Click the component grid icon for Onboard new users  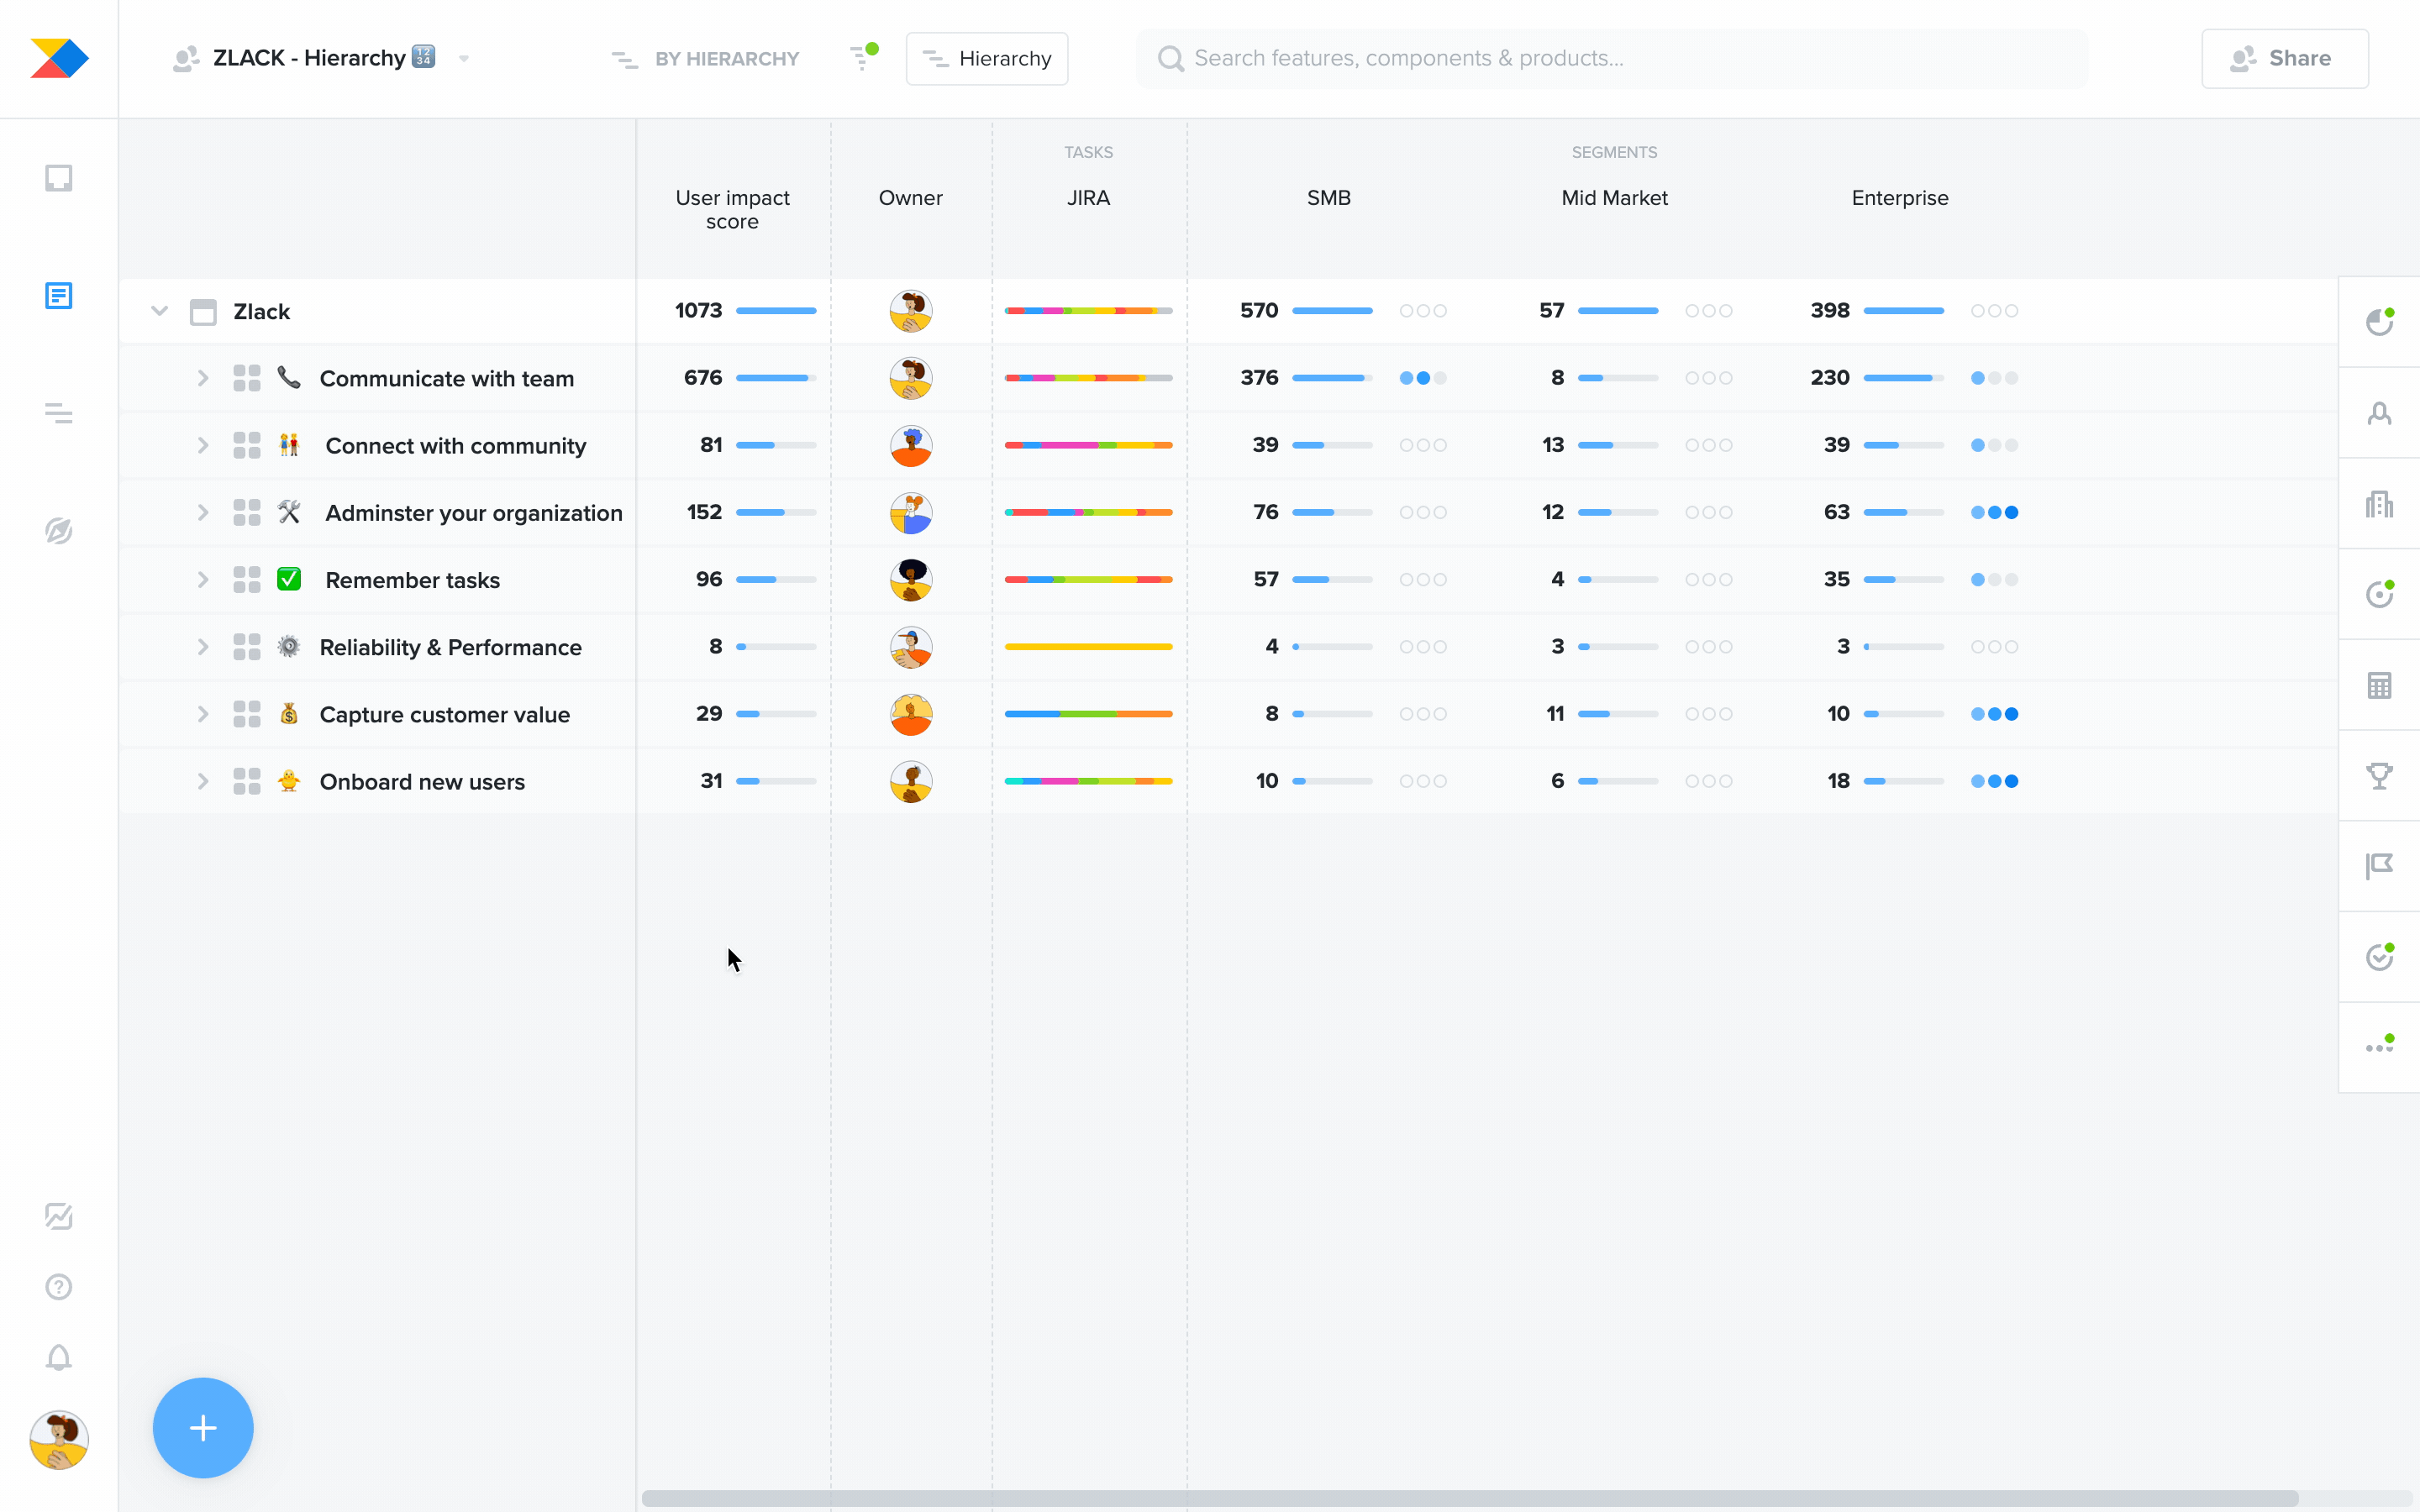point(246,781)
